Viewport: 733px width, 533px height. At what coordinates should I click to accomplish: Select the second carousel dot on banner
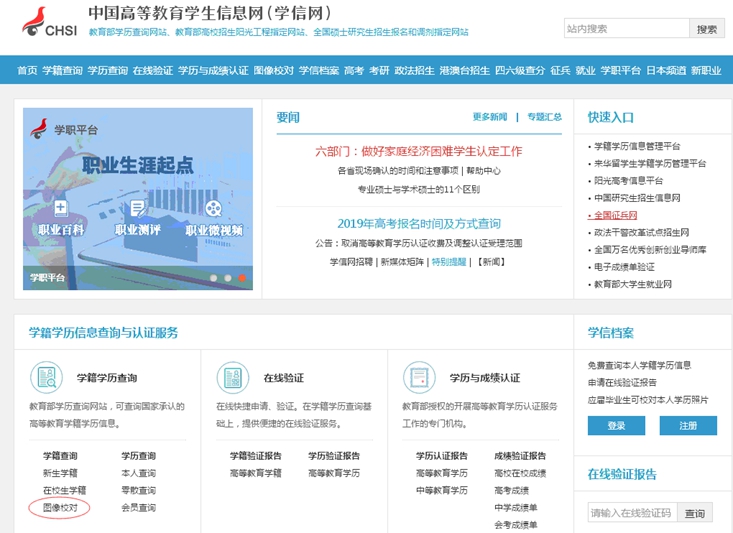coord(228,278)
